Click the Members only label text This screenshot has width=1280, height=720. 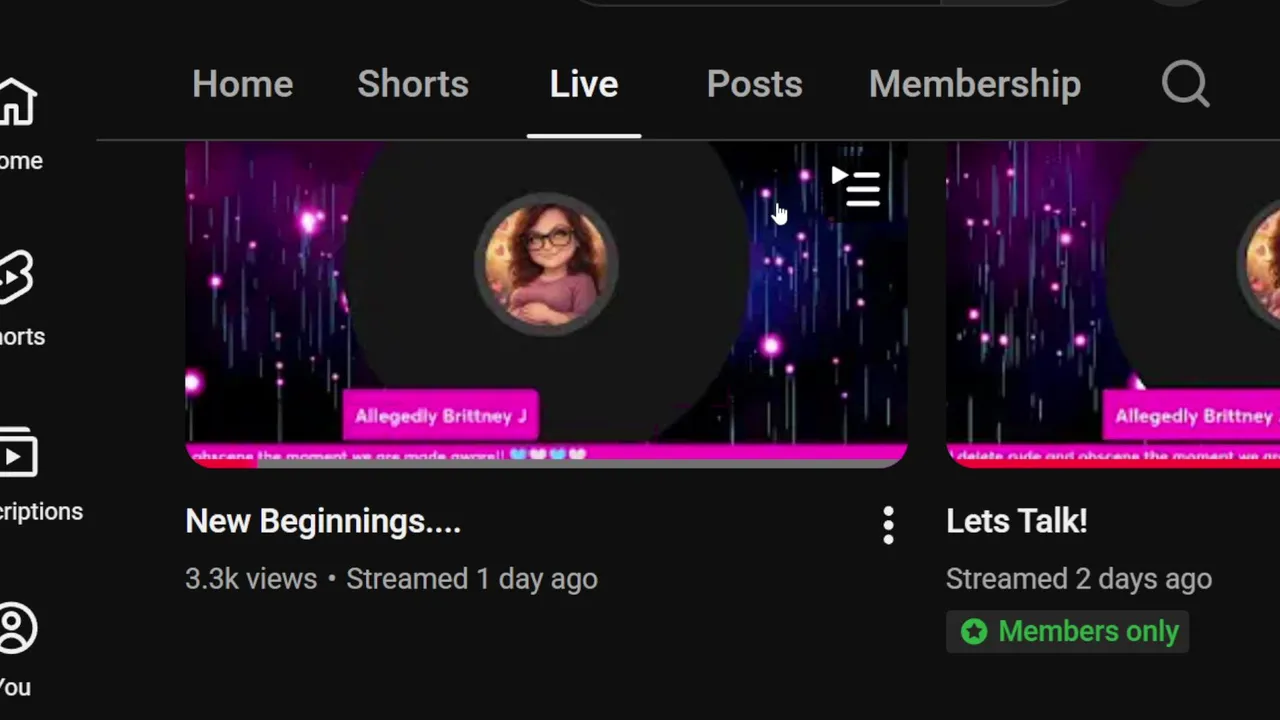click(1088, 631)
